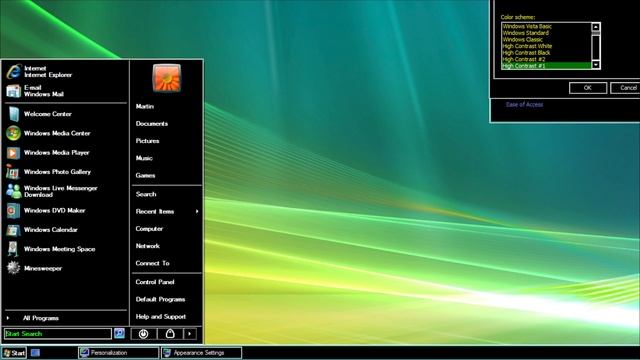Switch to Appearance Settings taskbar window
The image size is (640, 360).
click(201, 353)
